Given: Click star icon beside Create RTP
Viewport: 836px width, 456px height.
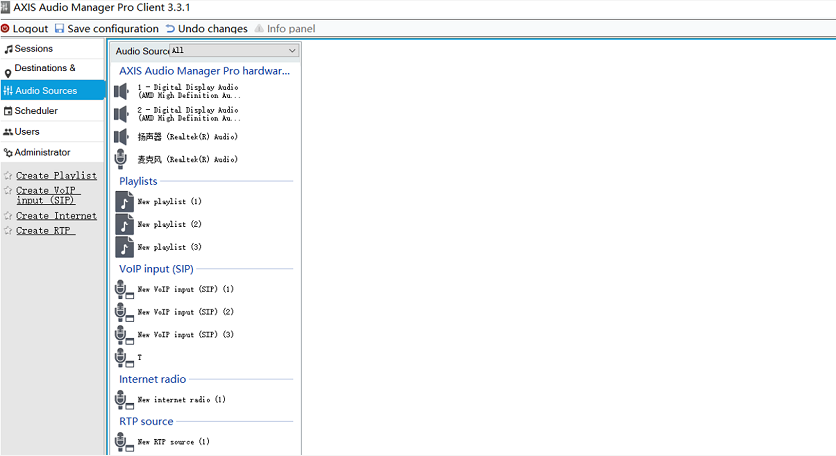Looking at the screenshot, I should [8, 231].
